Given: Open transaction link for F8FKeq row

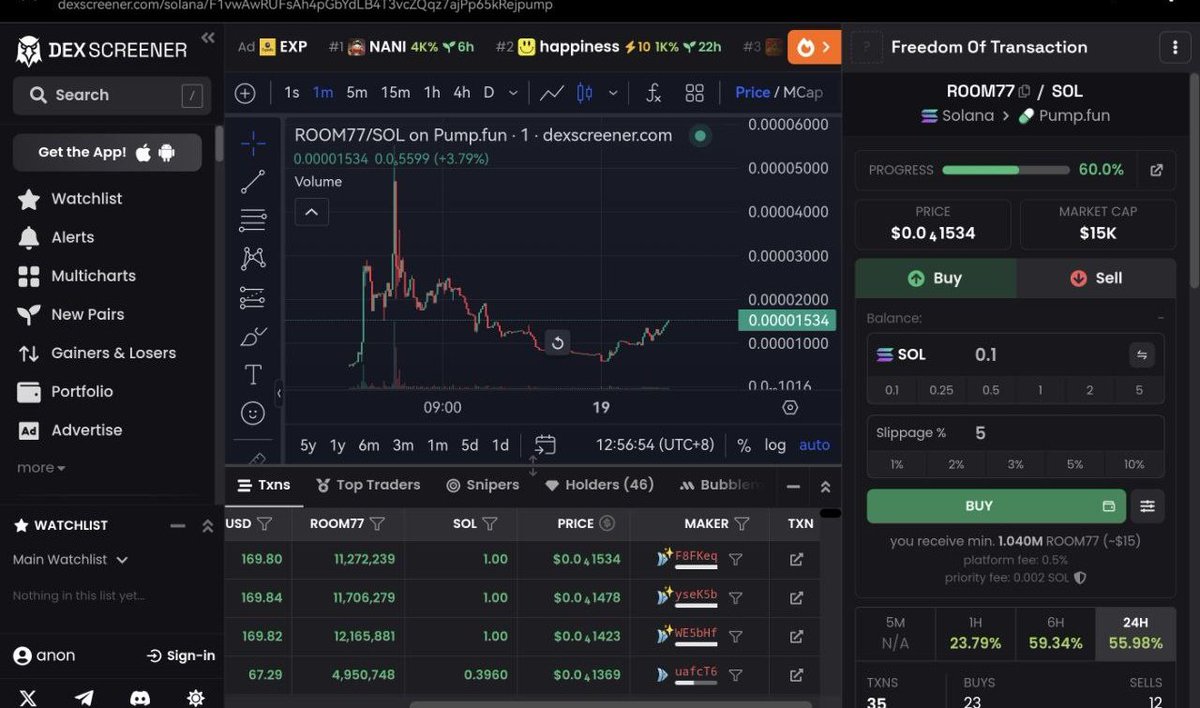Looking at the screenshot, I should point(796,560).
